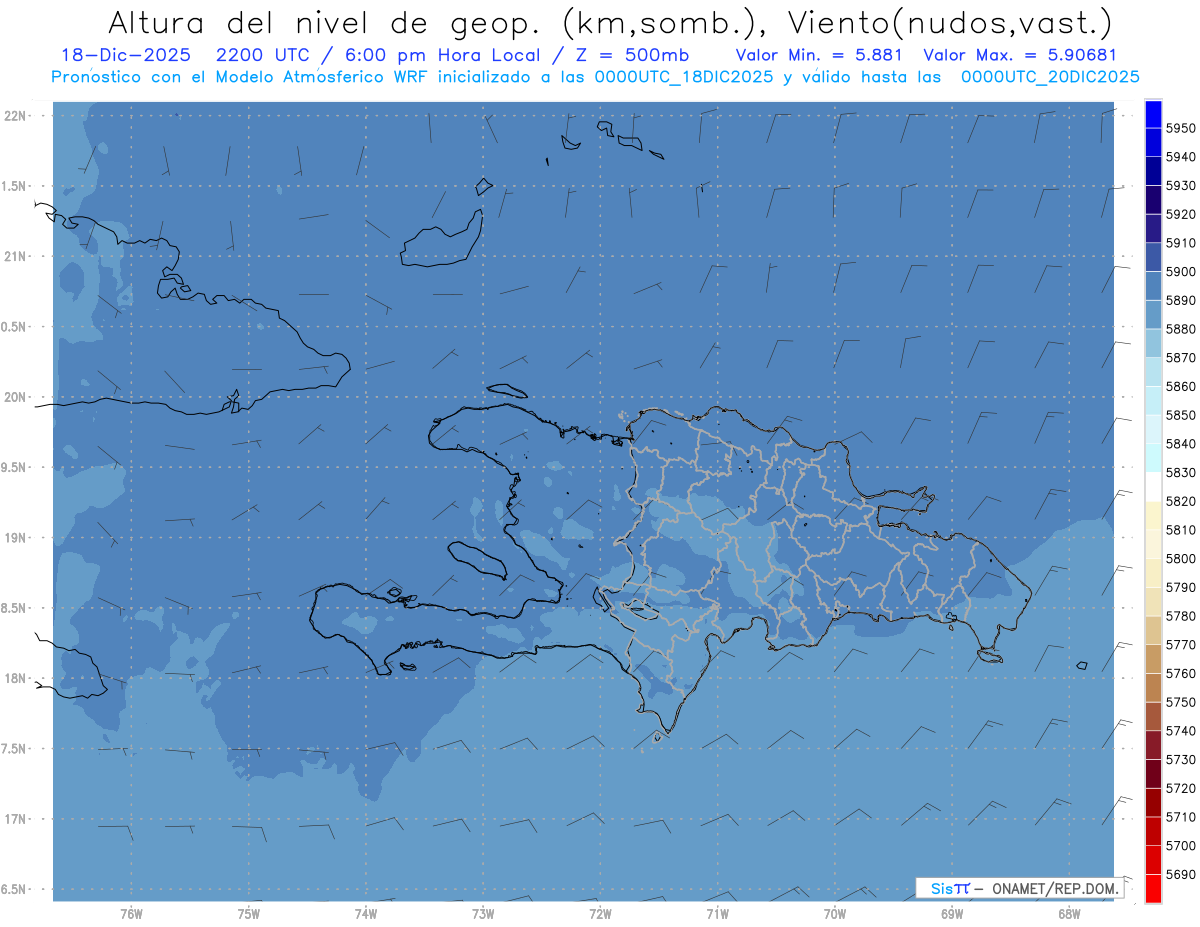Click the 5950 colorbar value
This screenshot has height=927, width=1200.
[1181, 128]
